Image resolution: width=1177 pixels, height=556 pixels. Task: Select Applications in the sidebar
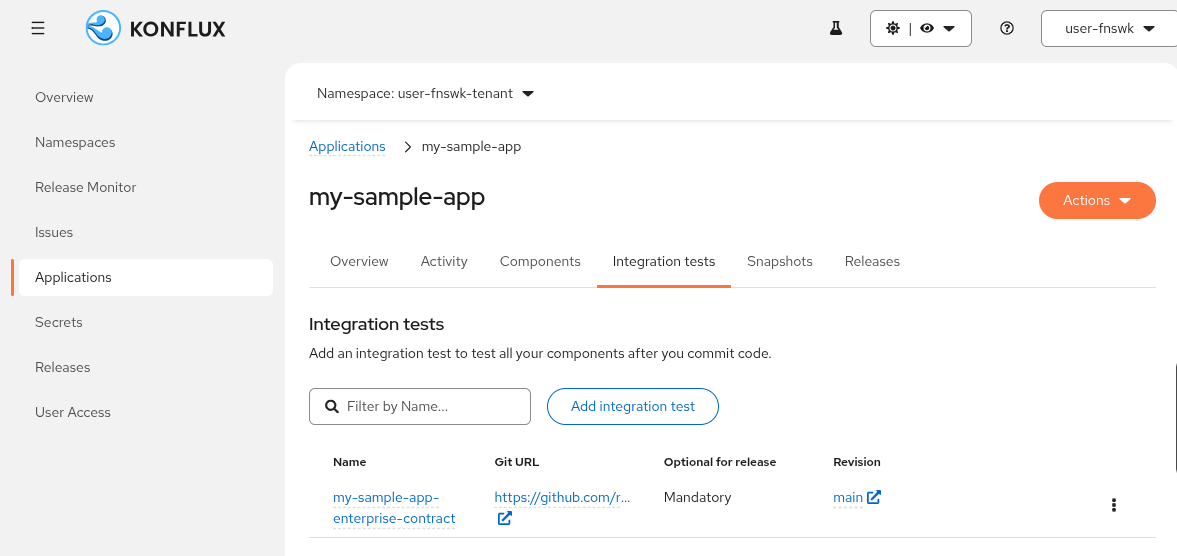146,278
